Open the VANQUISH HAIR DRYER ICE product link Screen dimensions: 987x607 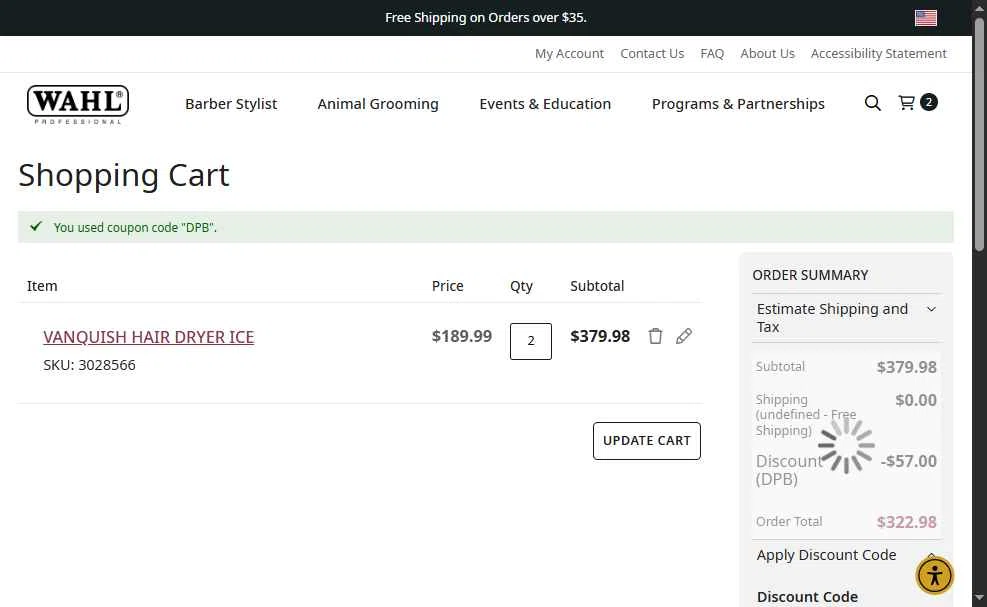tap(149, 337)
